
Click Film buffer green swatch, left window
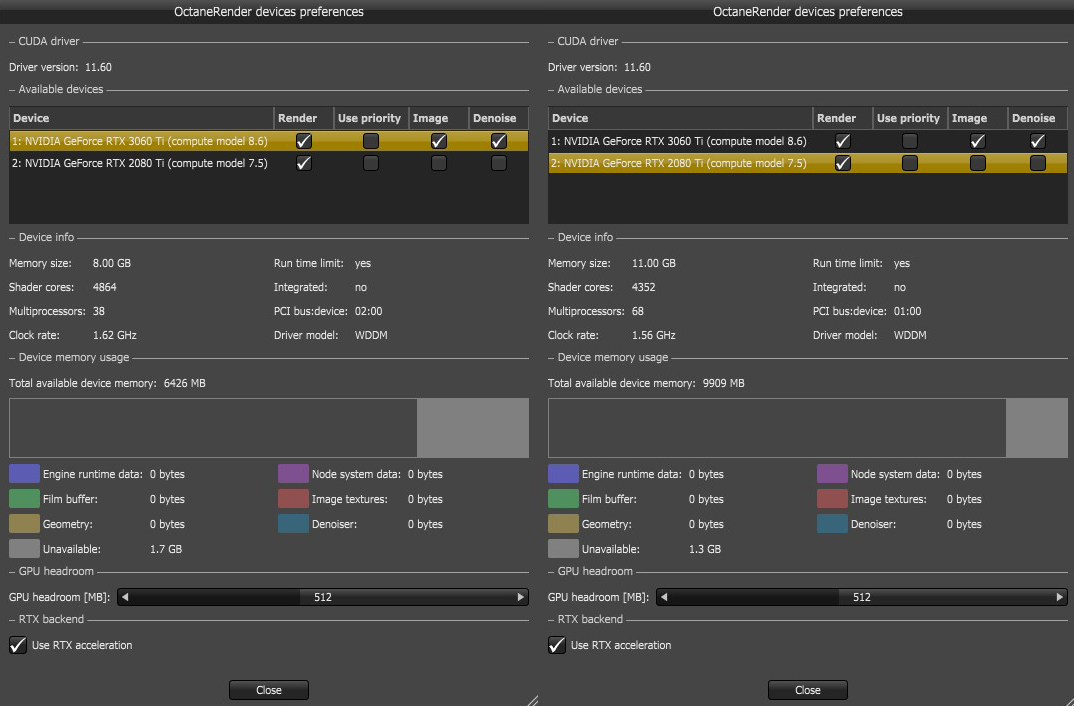click(24, 499)
